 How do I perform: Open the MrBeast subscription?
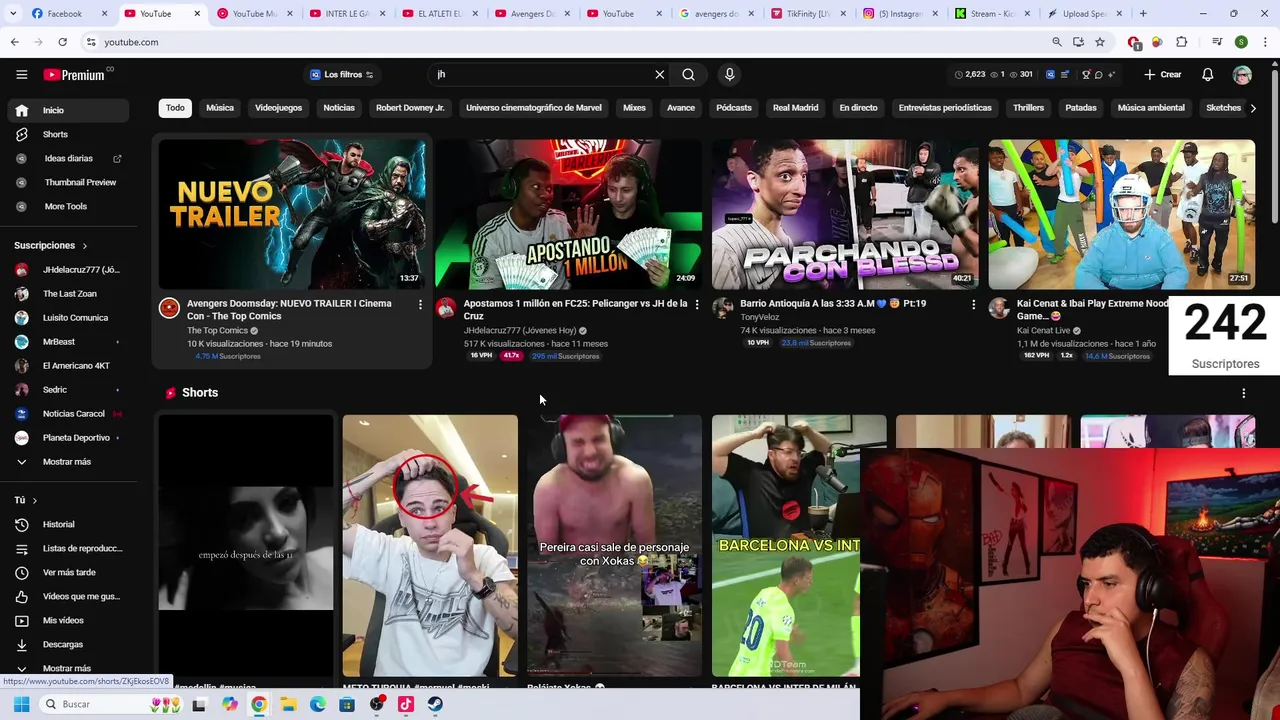click(x=68, y=342)
